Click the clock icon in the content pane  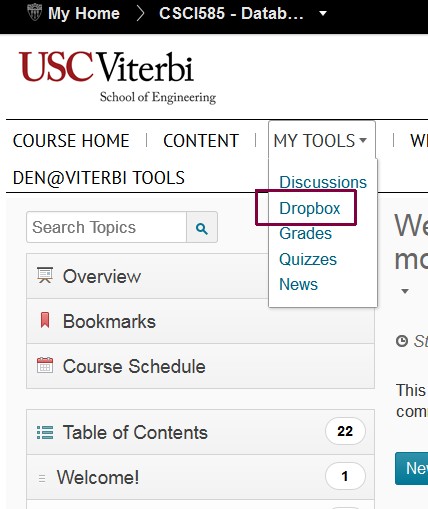tap(402, 341)
